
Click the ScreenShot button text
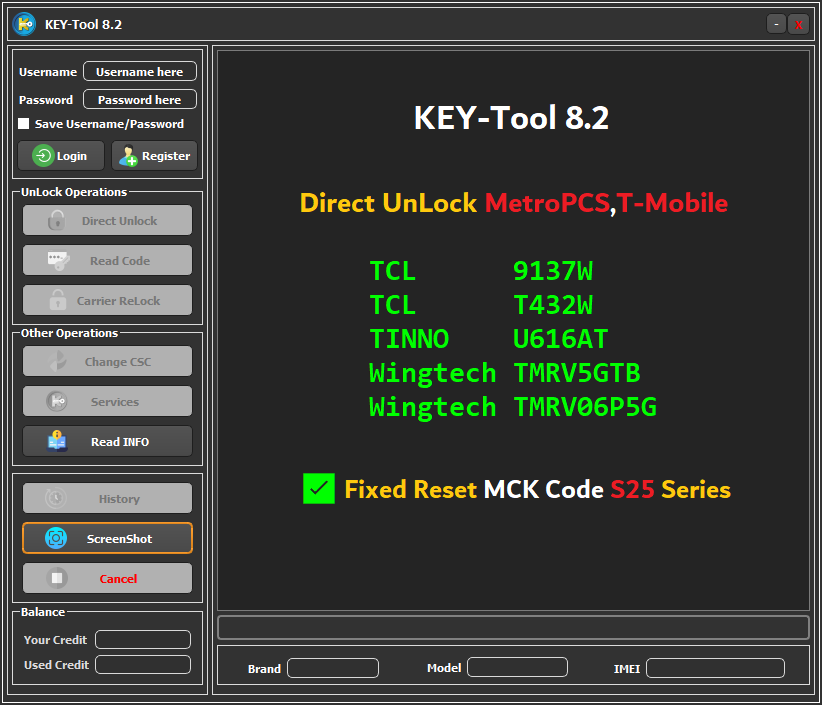tap(120, 539)
